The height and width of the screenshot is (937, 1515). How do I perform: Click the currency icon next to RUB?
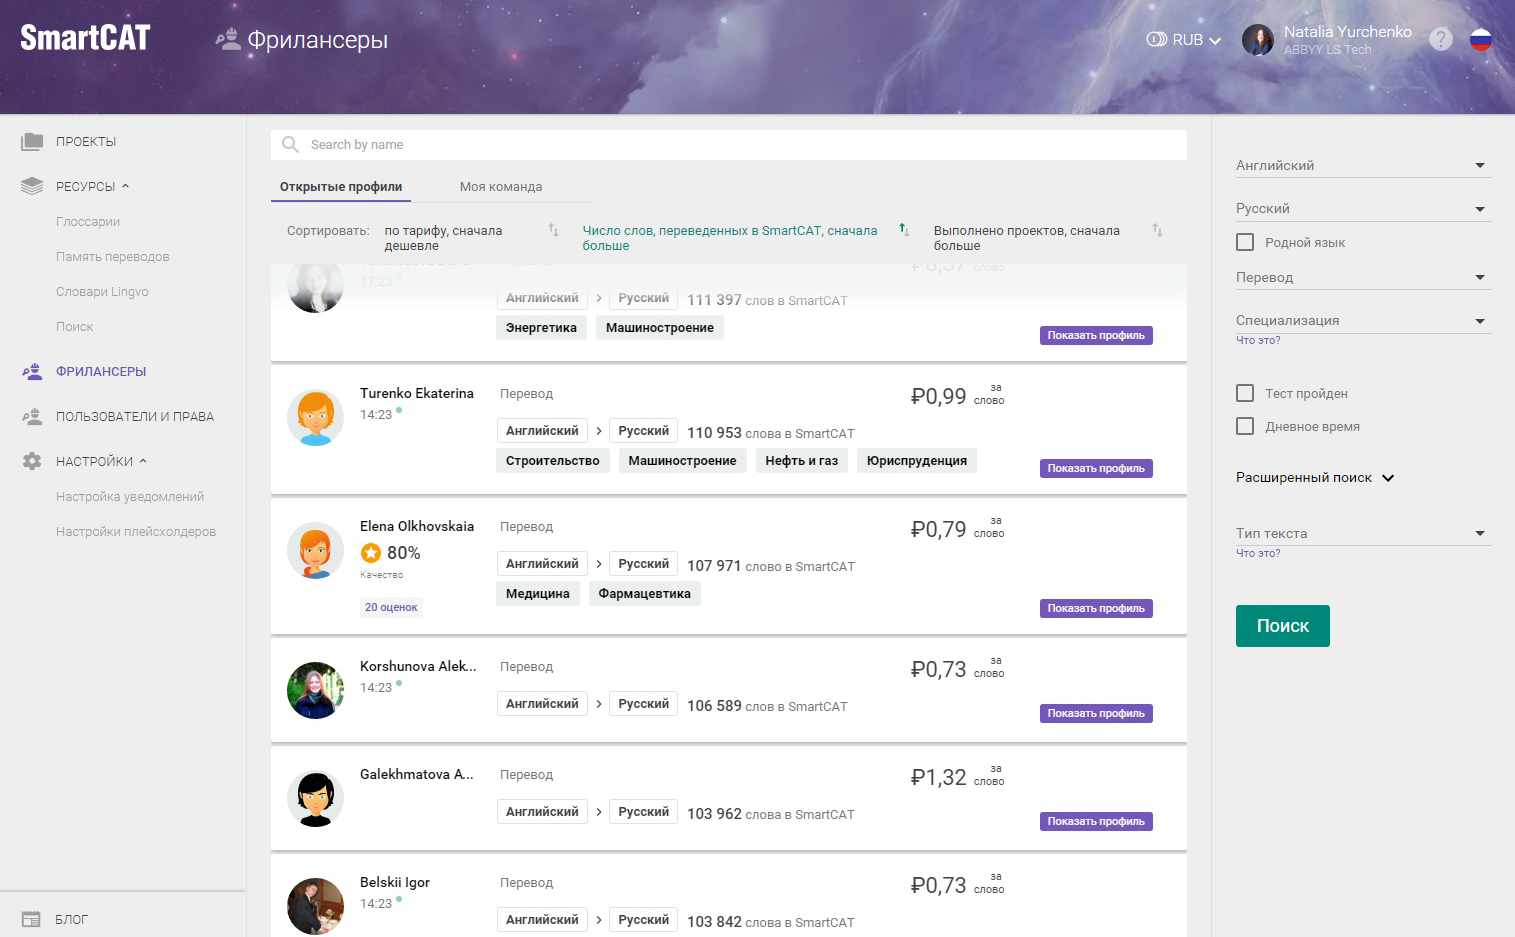[1156, 40]
